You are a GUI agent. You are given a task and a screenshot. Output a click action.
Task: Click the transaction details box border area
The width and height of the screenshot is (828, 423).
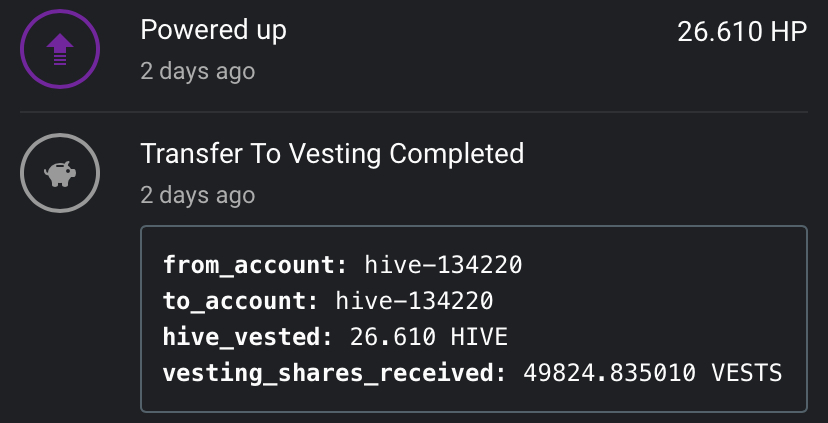pyautogui.click(x=474, y=319)
